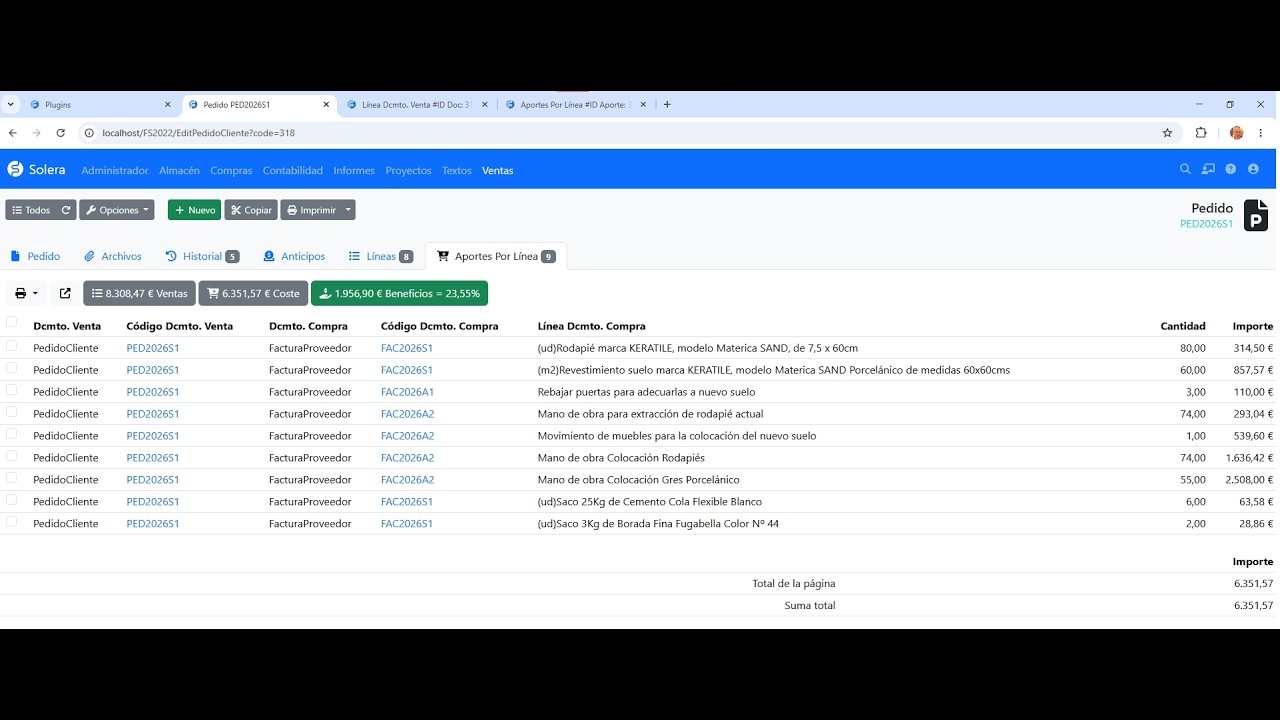
Task: Check the extracción de rodapié actual row
Action: click(12, 412)
